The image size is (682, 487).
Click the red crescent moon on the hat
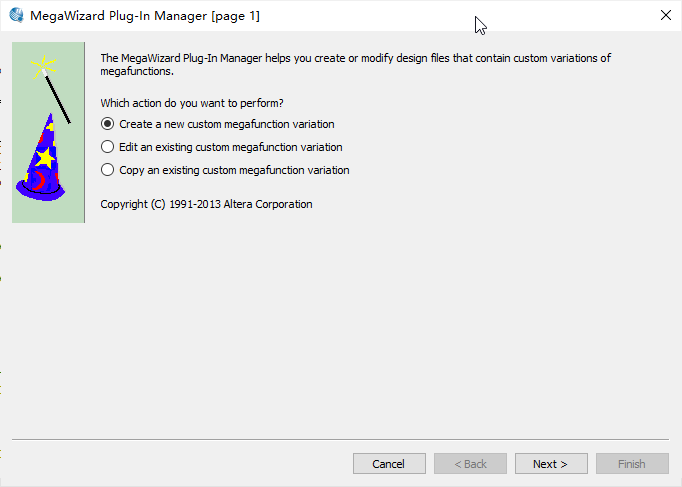pyautogui.click(x=38, y=180)
